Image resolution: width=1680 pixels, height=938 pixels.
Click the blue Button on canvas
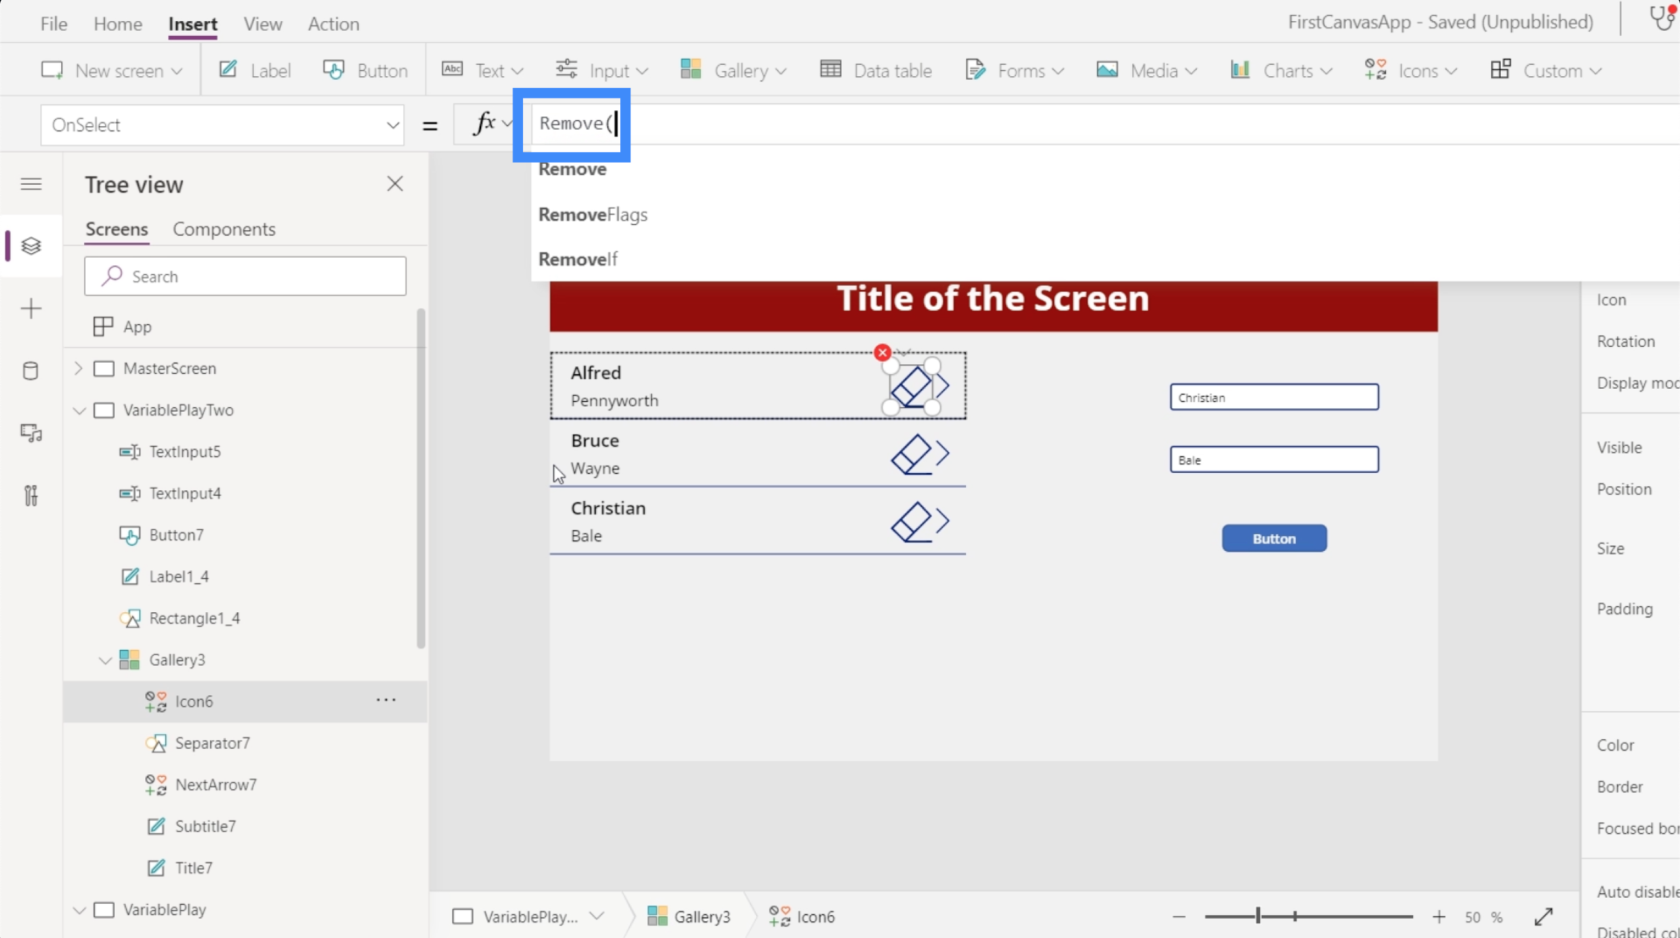pyautogui.click(x=1274, y=538)
